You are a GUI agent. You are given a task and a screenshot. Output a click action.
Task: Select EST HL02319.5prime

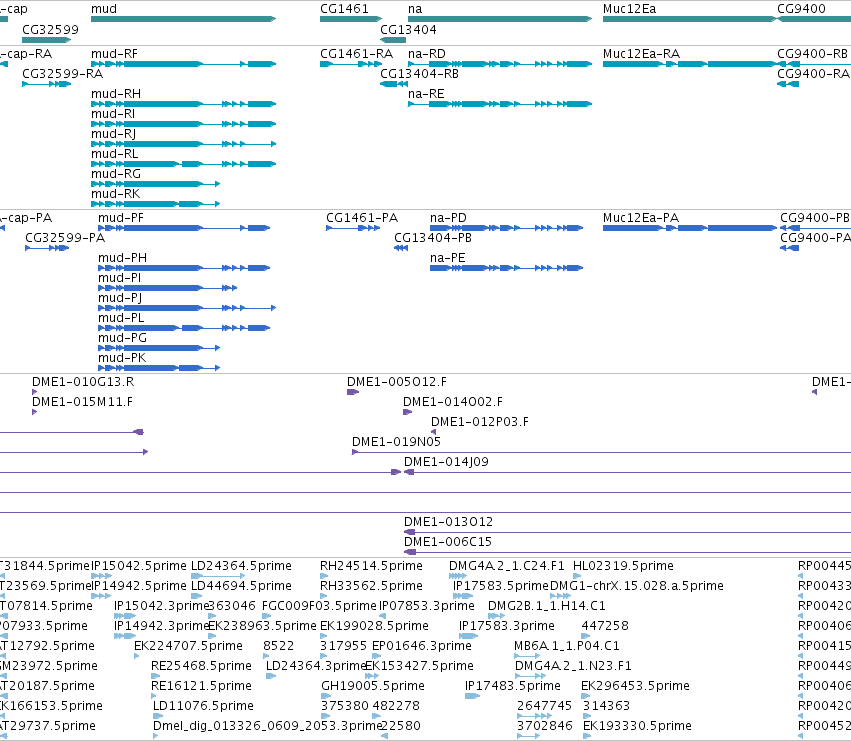(x=577, y=576)
